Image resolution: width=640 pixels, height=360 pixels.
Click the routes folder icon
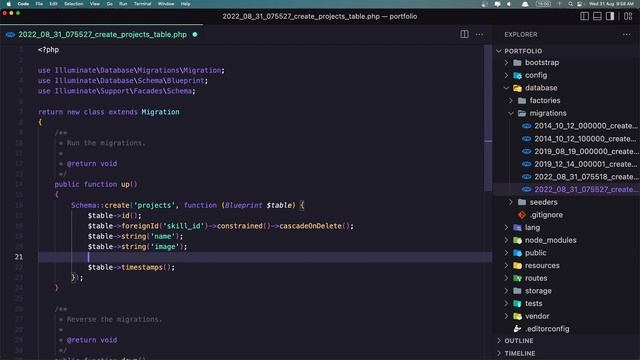click(x=517, y=278)
